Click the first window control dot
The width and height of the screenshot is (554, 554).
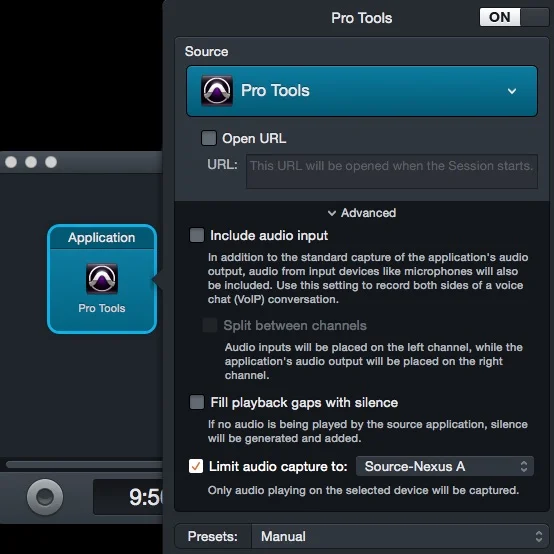(x=11, y=162)
